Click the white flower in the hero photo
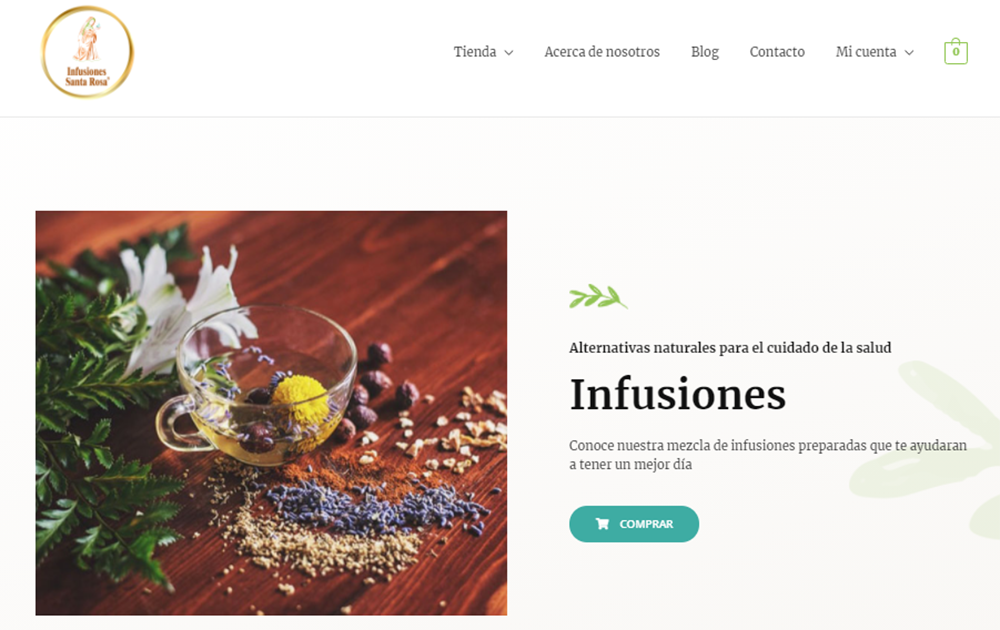The image size is (1000, 630). [x=185, y=306]
